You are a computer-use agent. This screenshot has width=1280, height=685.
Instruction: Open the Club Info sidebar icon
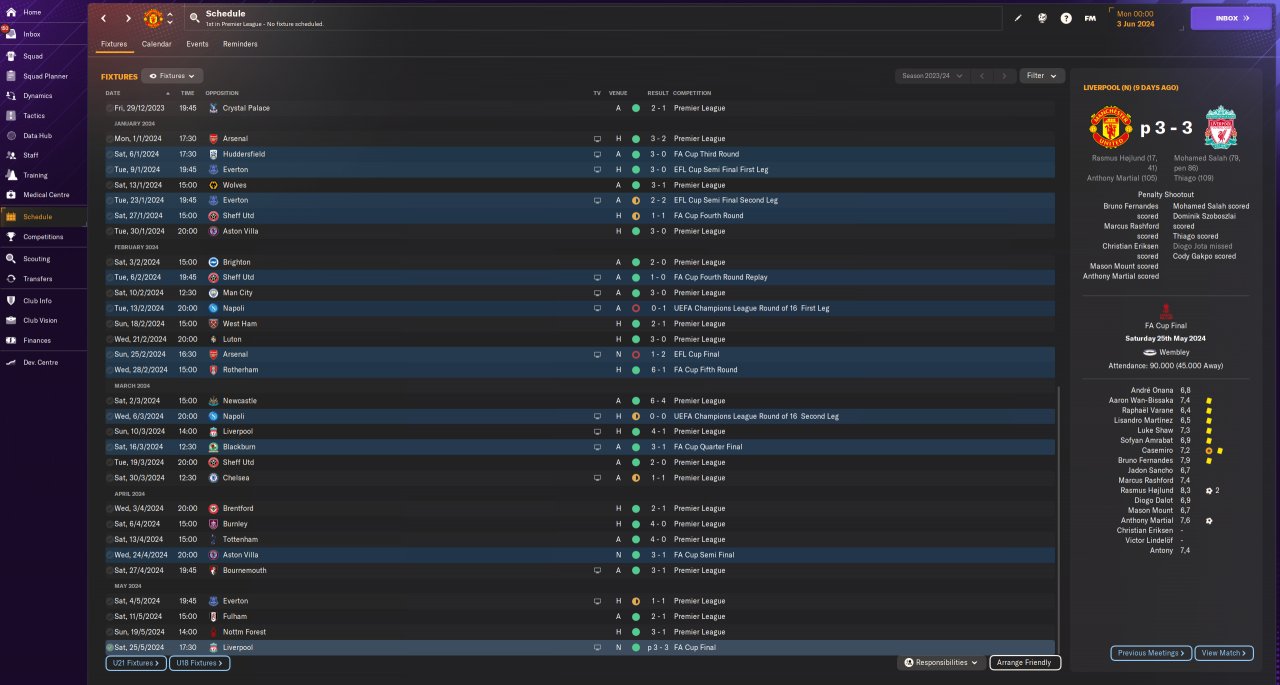click(11, 301)
